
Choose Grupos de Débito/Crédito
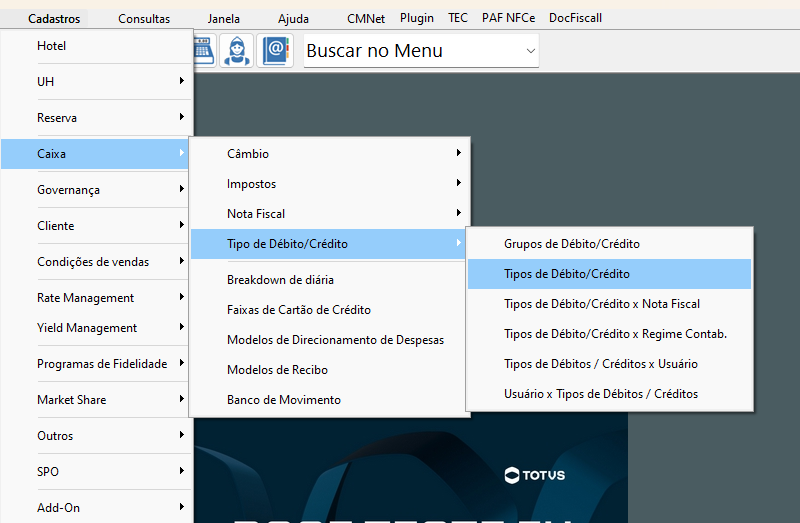[609, 244]
